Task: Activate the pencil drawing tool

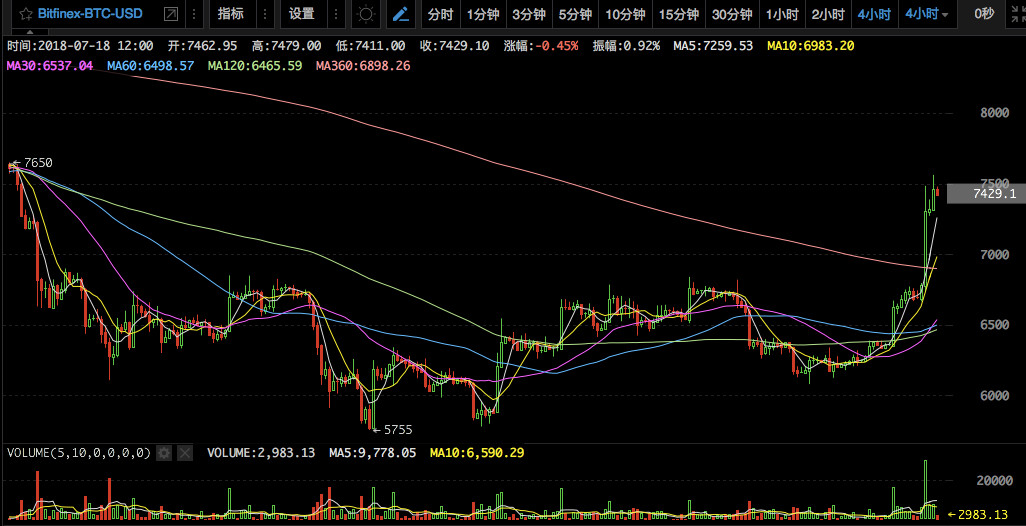Action: pyautogui.click(x=401, y=14)
